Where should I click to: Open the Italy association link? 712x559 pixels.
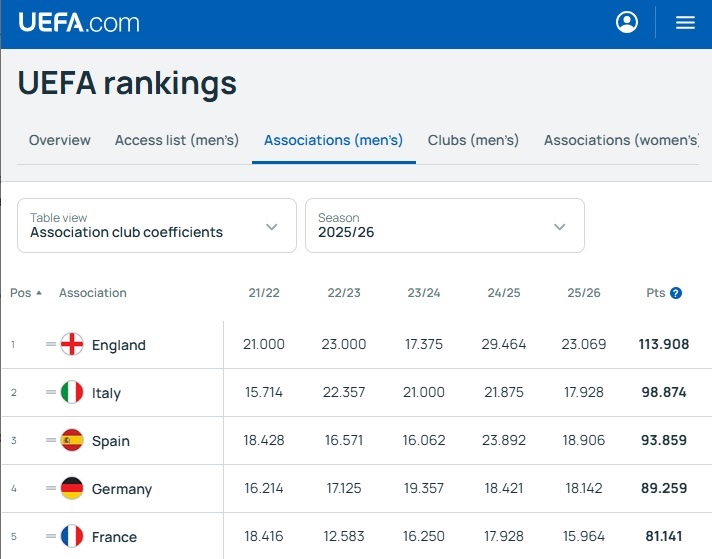(106, 393)
